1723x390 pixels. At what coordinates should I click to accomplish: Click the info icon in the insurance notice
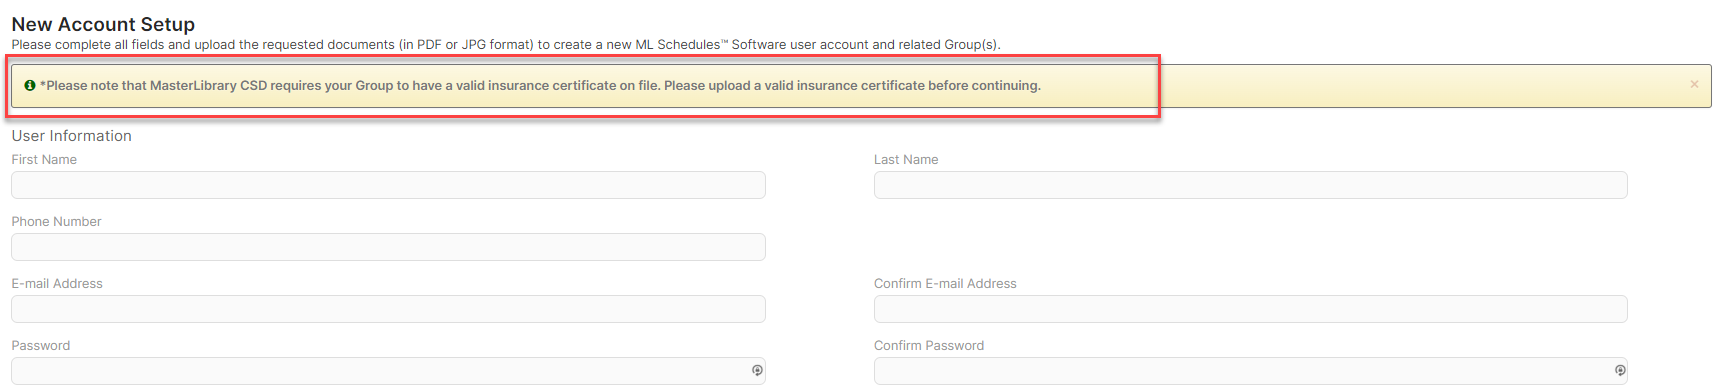tap(30, 86)
